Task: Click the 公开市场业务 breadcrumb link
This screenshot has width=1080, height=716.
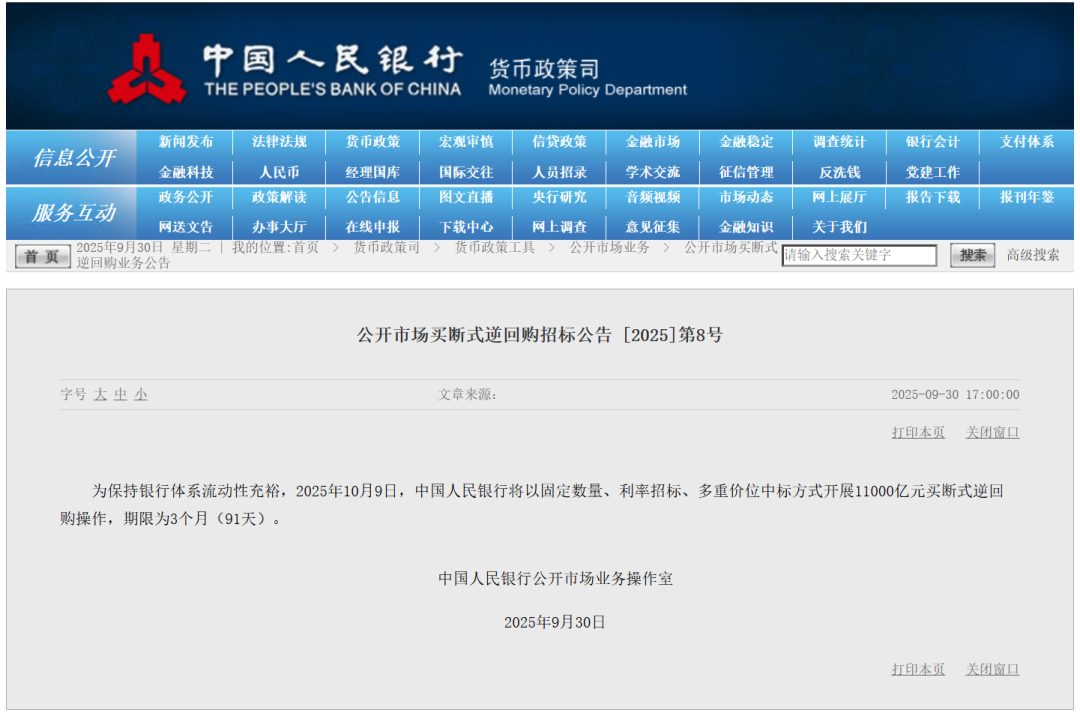Action: click(x=610, y=247)
